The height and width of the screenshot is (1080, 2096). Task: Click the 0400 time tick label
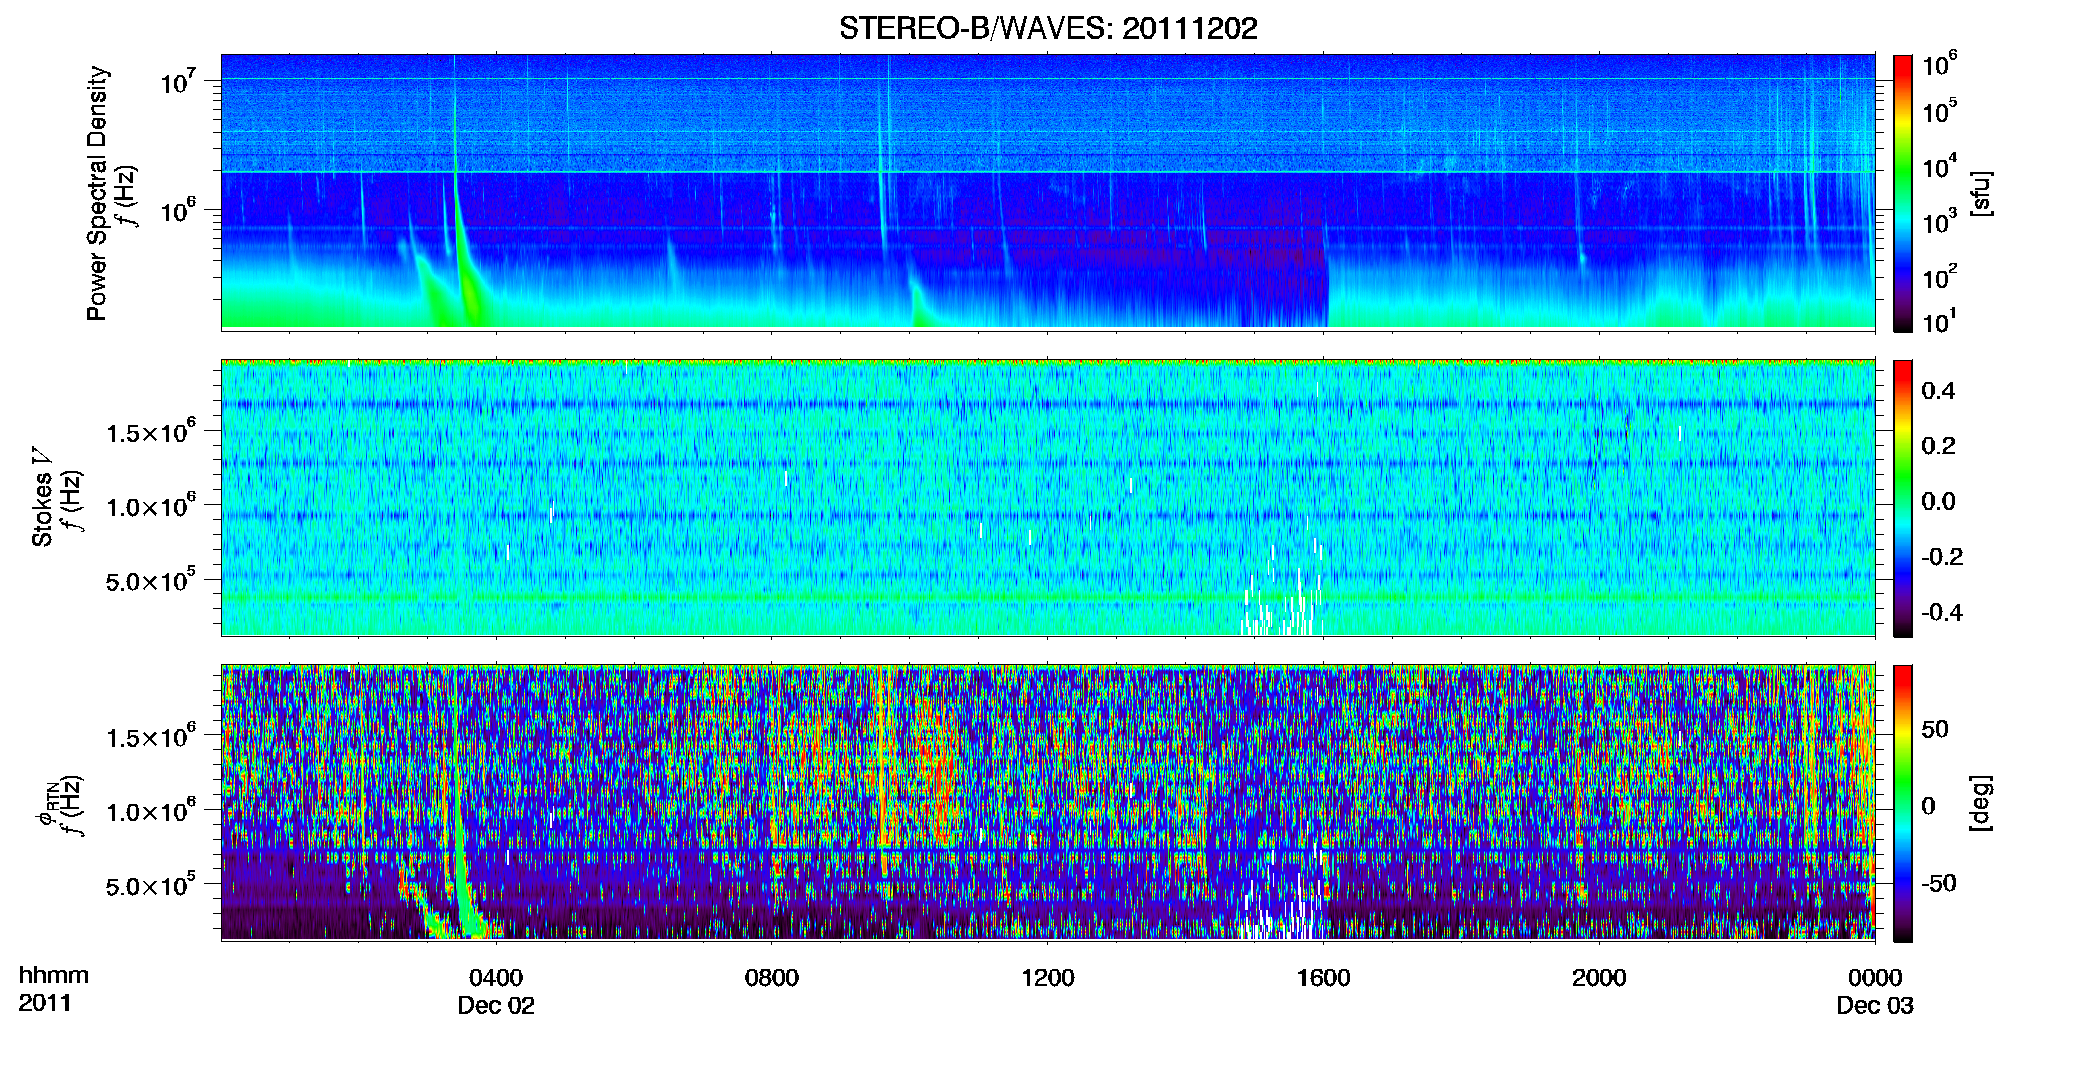tap(496, 978)
